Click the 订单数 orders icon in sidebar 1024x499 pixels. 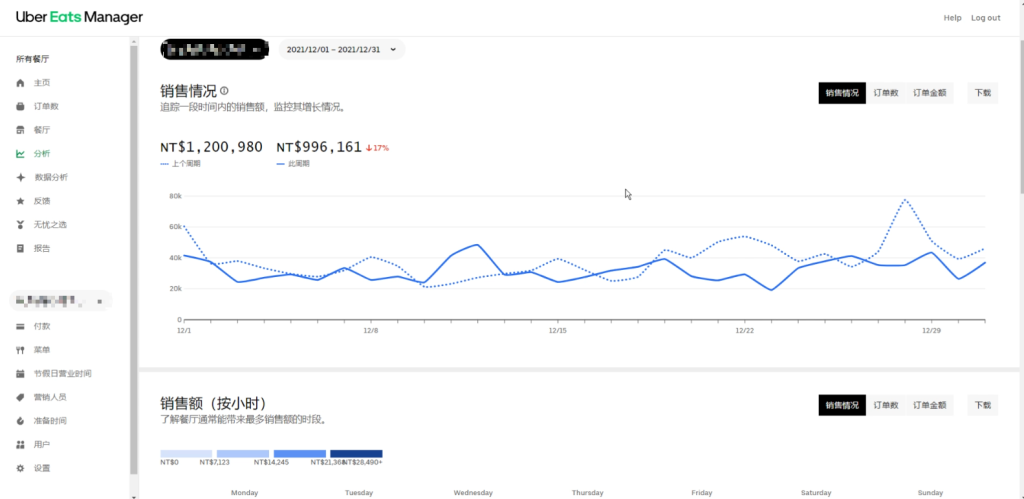pyautogui.click(x=20, y=106)
